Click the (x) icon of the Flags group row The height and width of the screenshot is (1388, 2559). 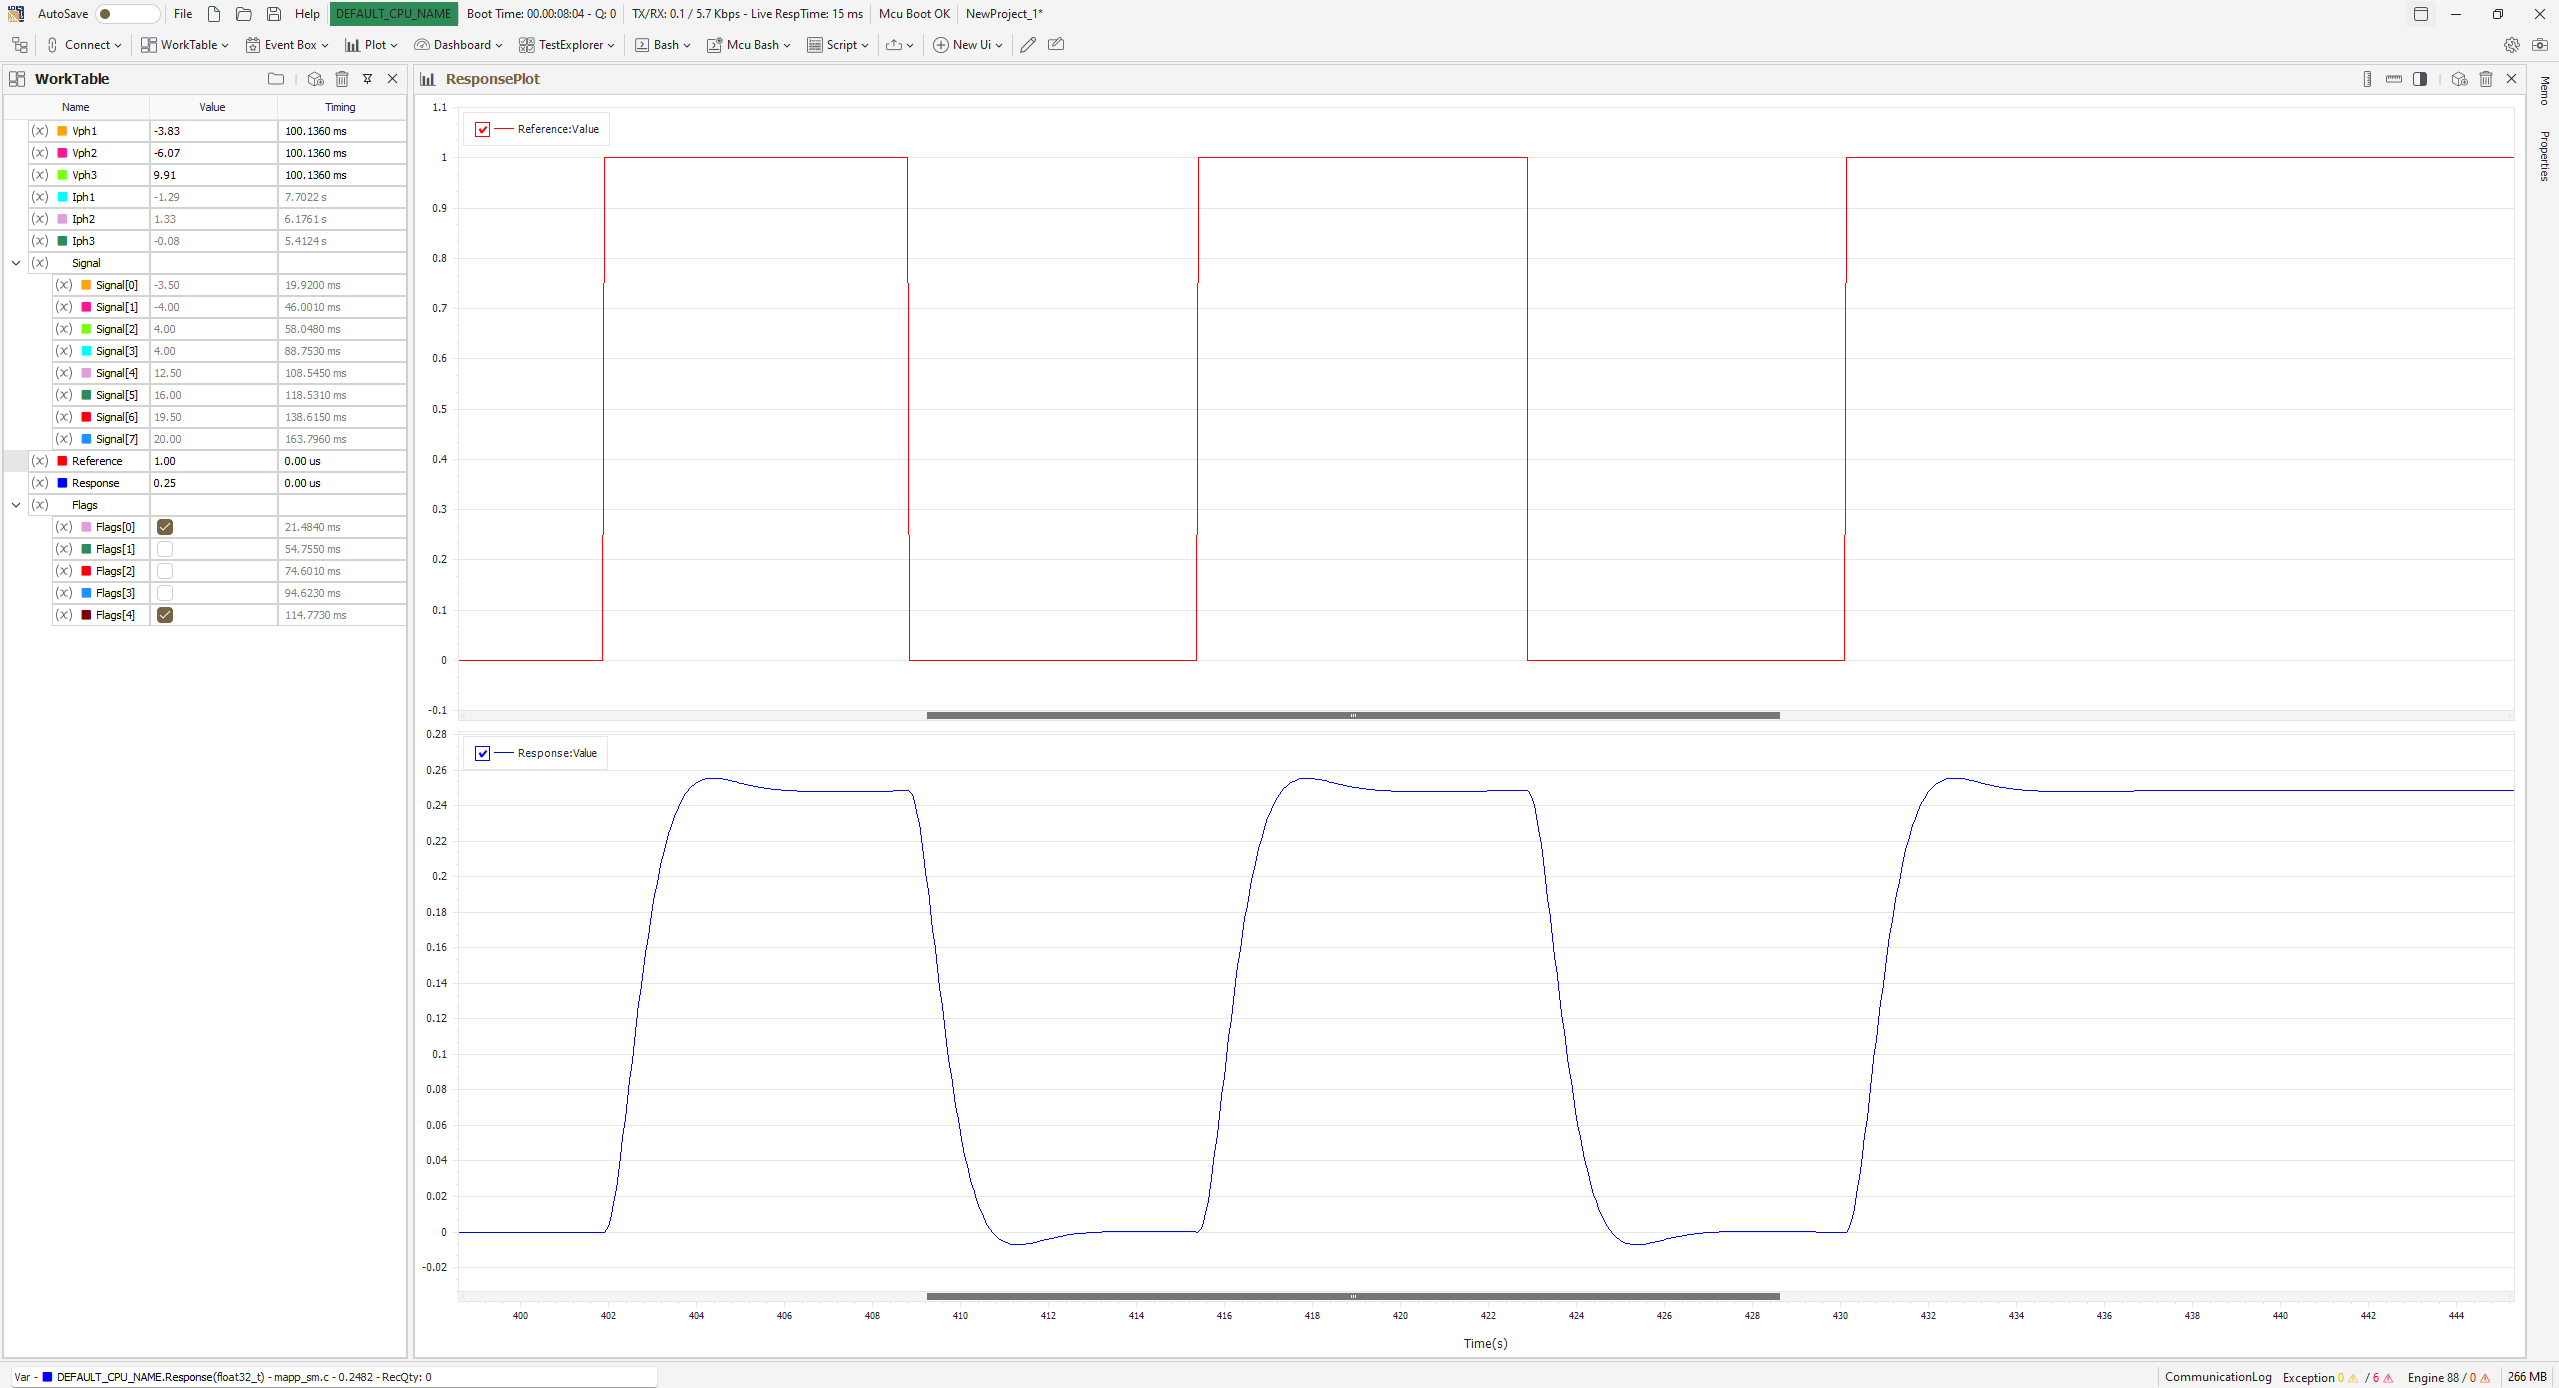40,505
